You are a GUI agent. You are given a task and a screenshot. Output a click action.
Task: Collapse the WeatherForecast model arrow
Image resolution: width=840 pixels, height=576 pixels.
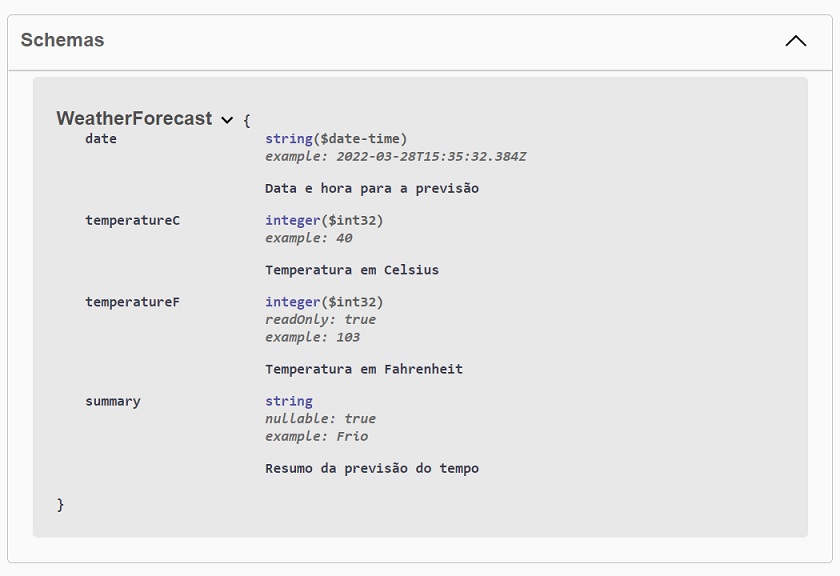coord(227,120)
